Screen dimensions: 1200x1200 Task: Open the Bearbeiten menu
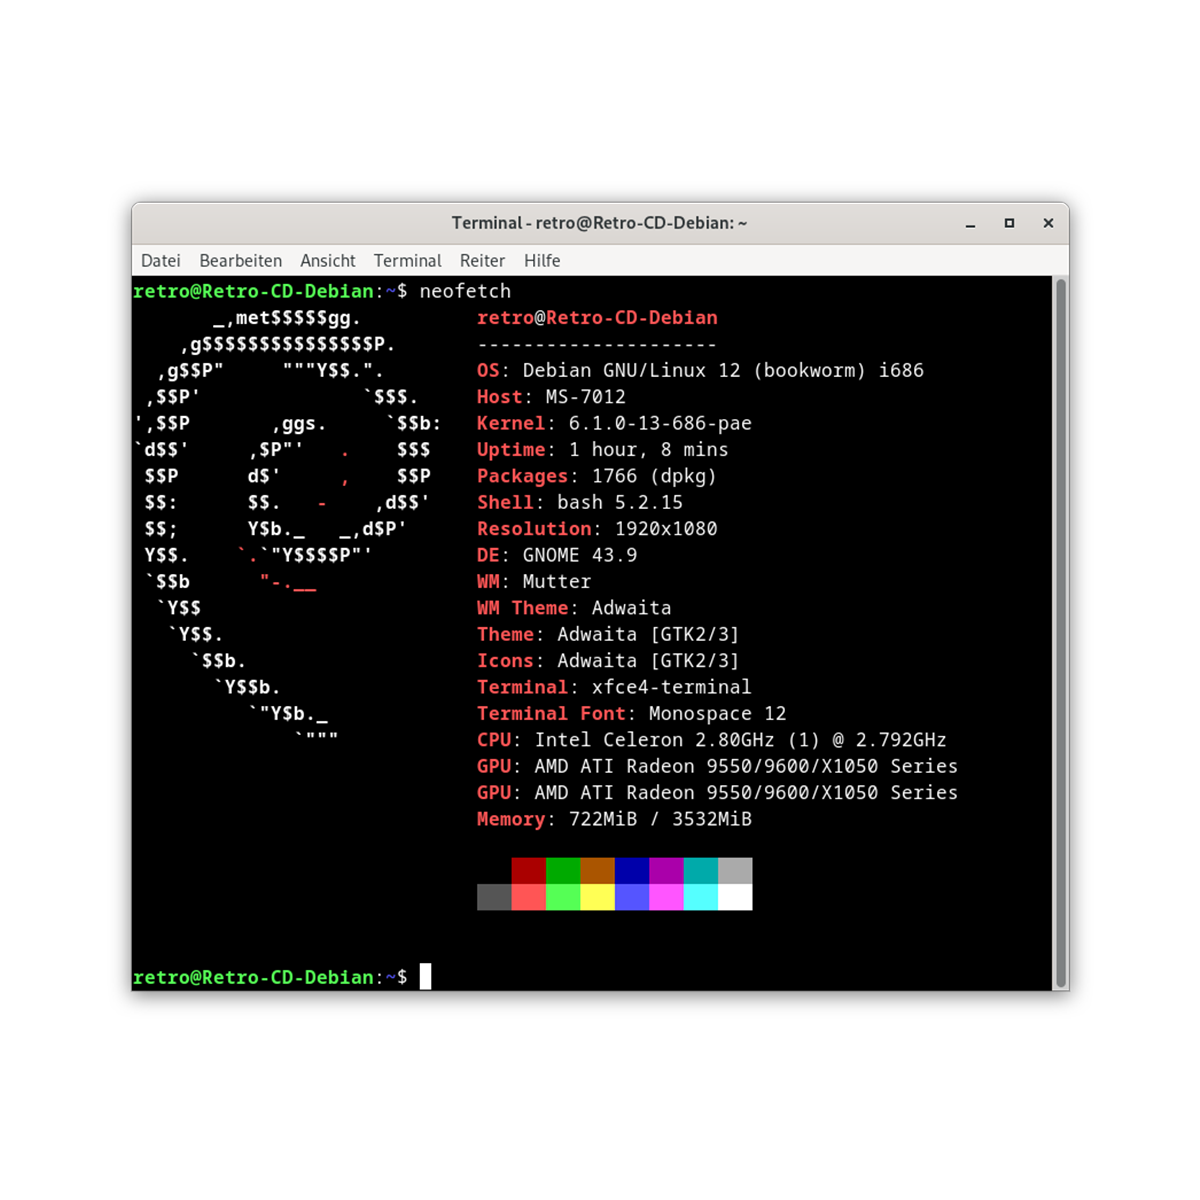coord(240,261)
